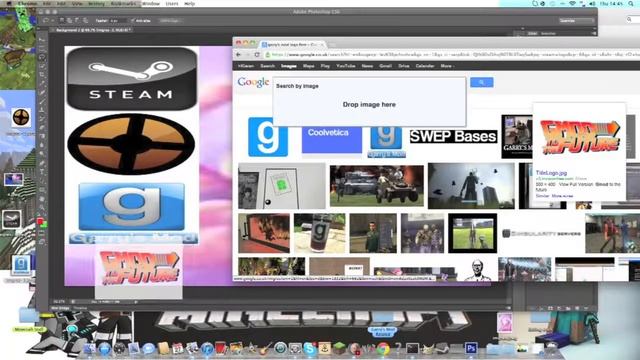Click the large blue 'g' Garry's Mod result
640x360 pixels.
point(268,137)
